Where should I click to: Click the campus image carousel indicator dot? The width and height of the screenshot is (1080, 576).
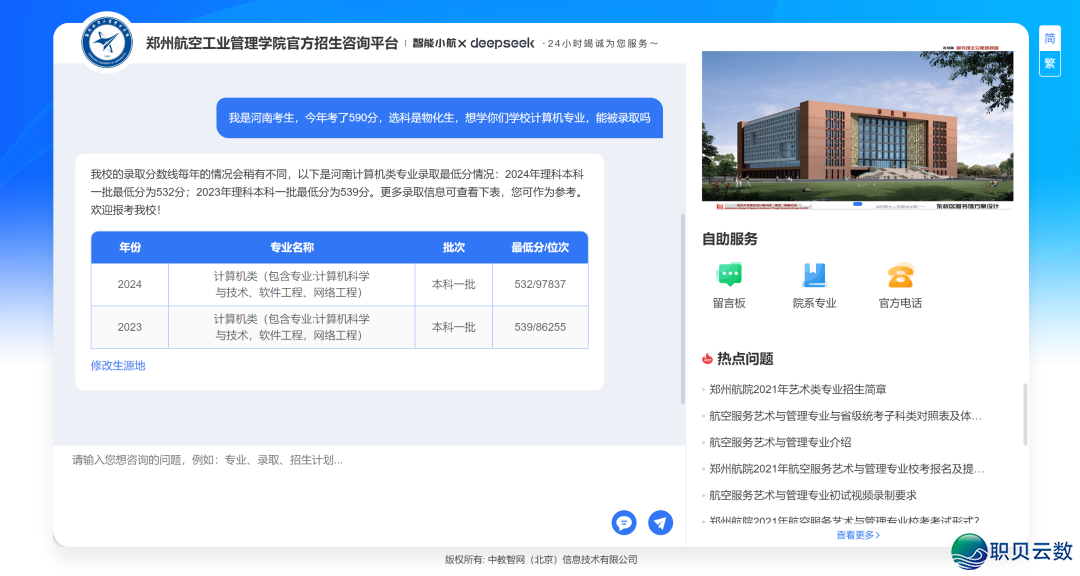pos(857,204)
